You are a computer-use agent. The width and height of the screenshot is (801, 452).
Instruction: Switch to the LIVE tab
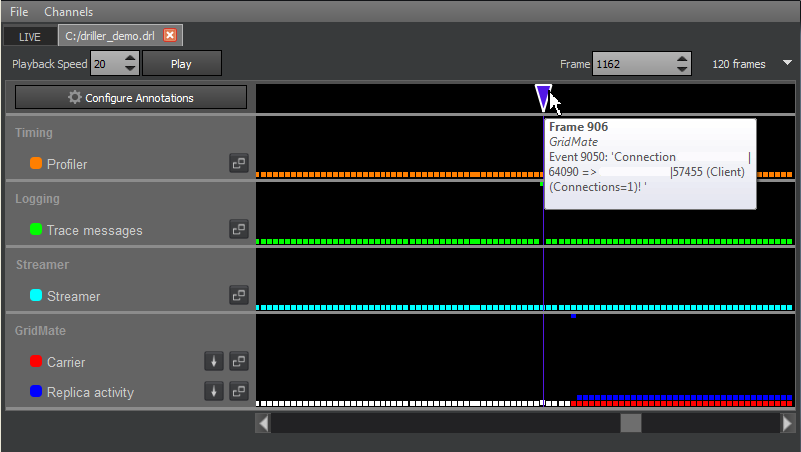point(30,37)
